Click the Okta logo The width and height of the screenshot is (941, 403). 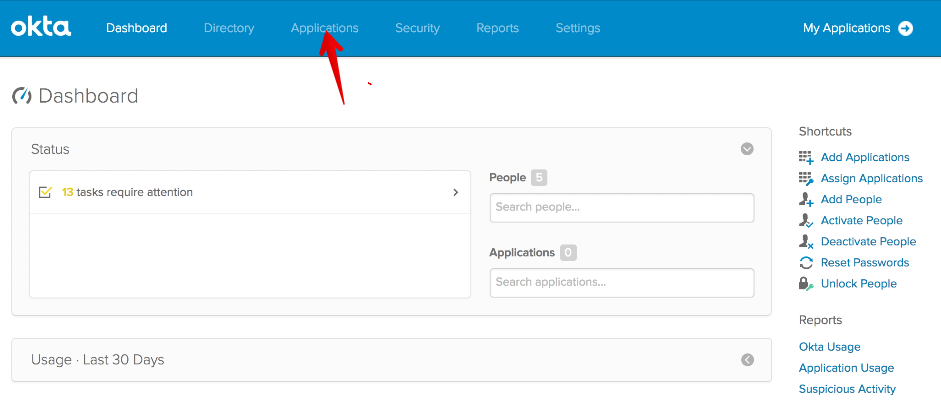(41, 28)
